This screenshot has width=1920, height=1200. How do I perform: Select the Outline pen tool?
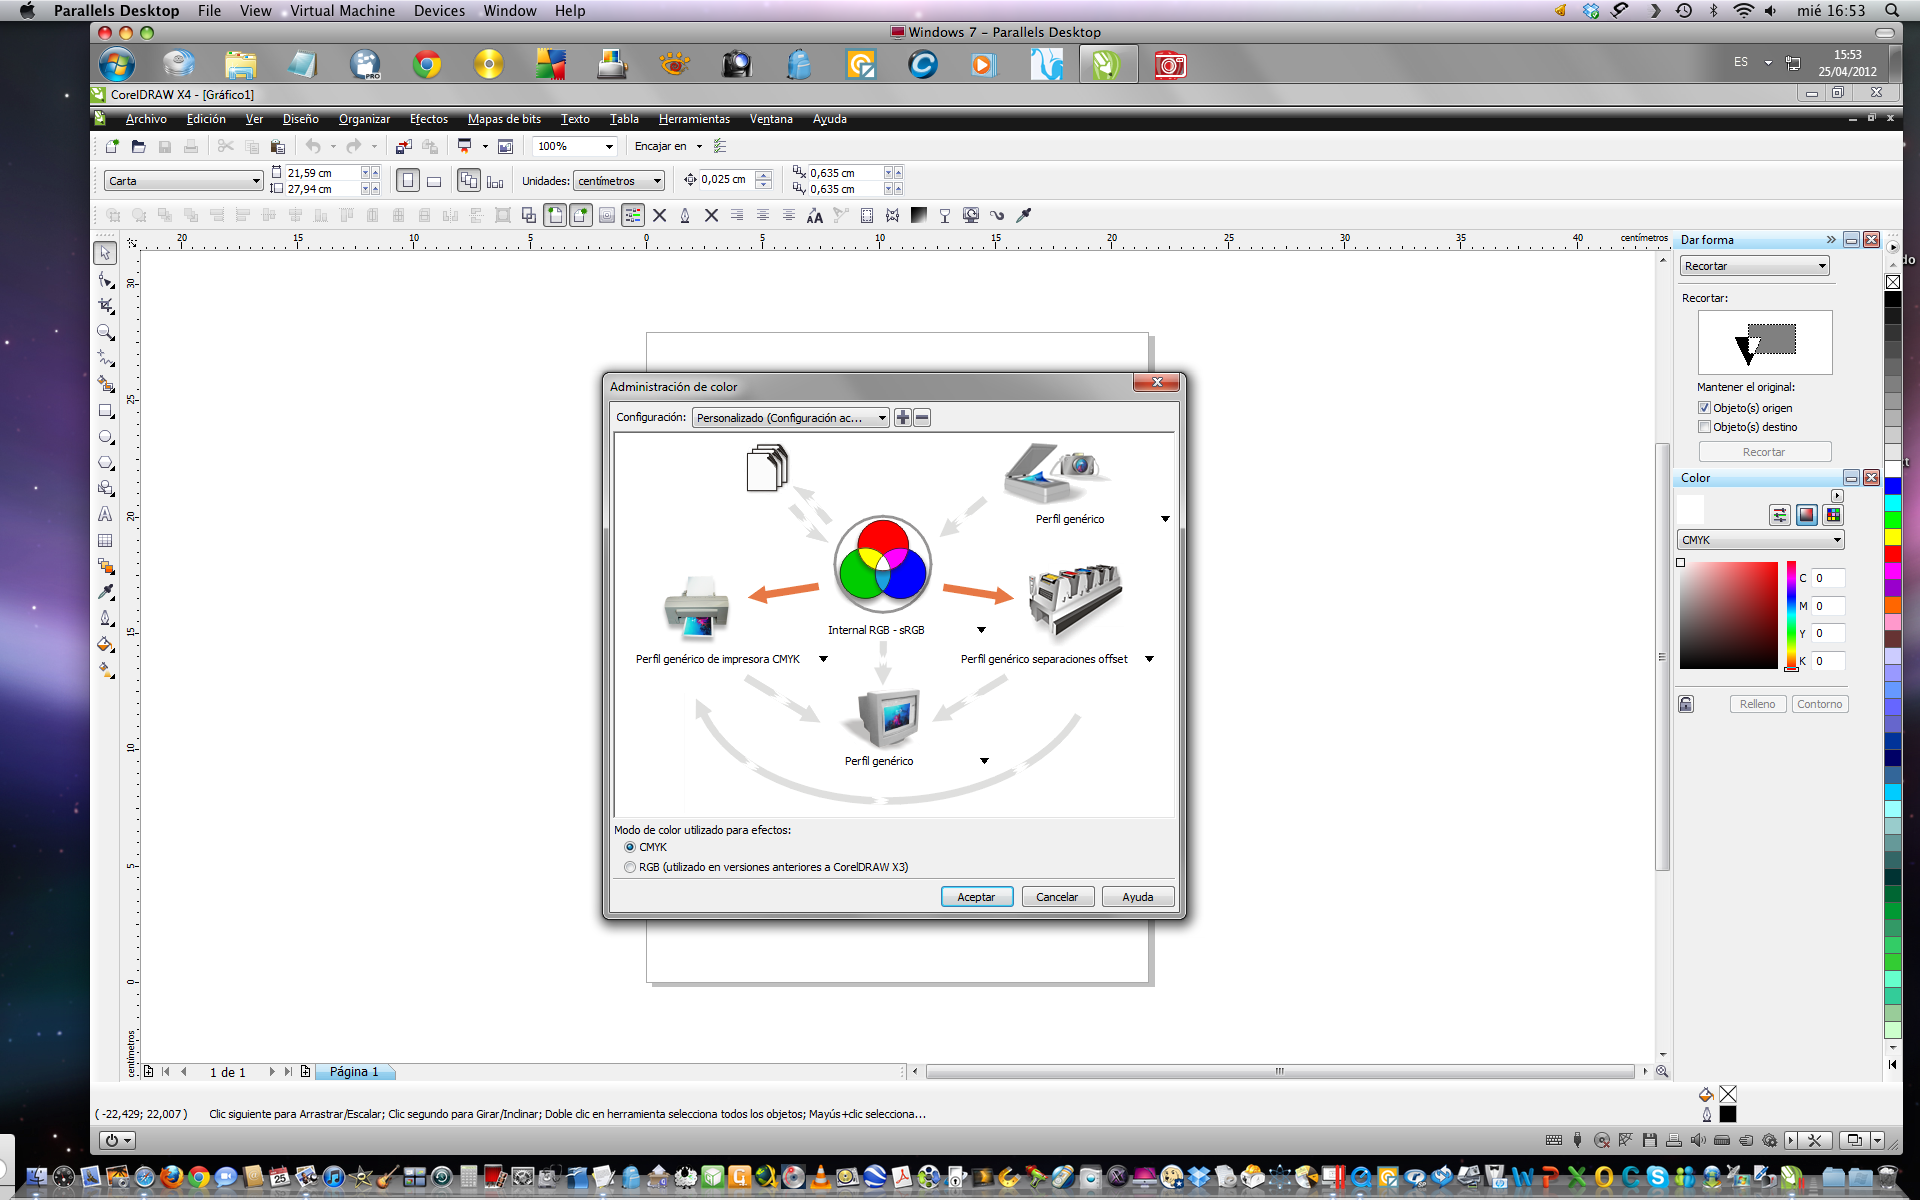tap(105, 618)
